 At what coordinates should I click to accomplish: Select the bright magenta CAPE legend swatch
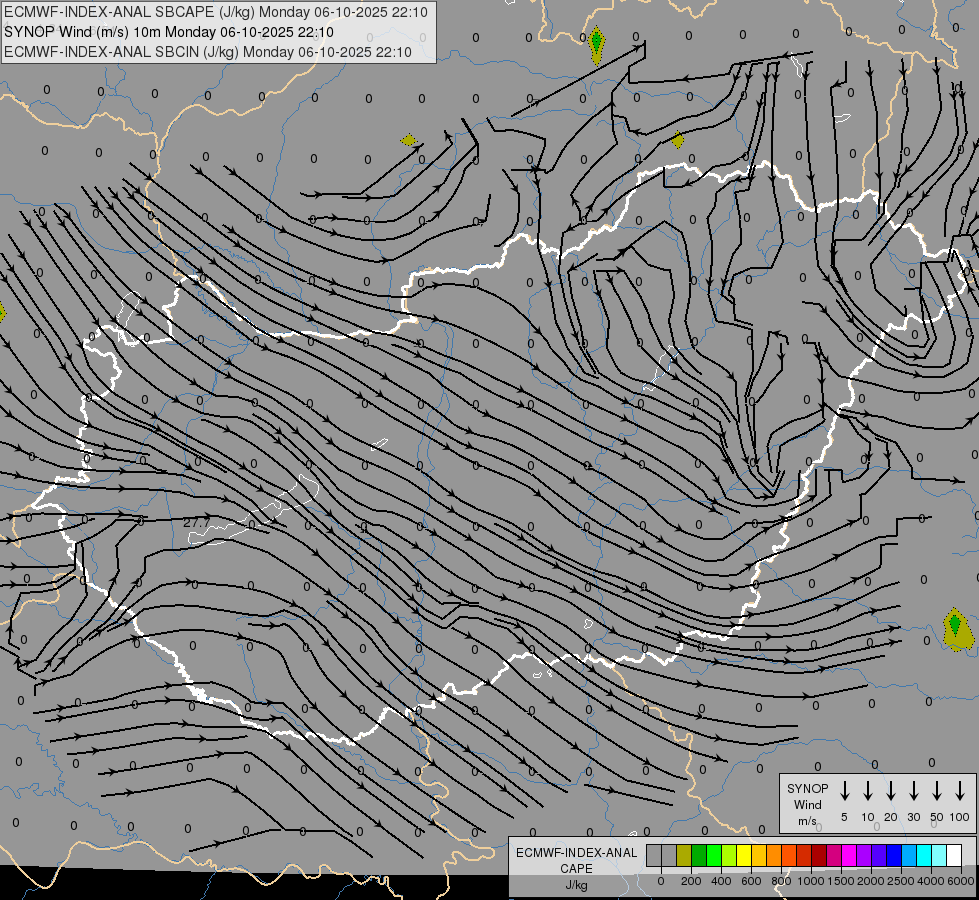[x=849, y=855]
